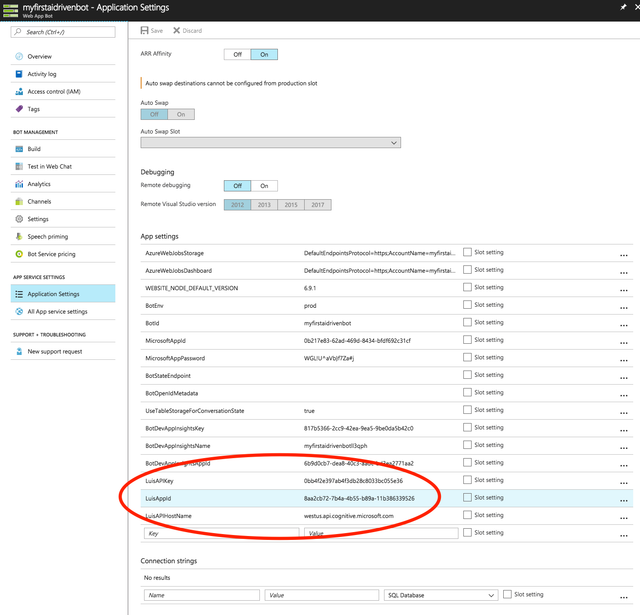Set Remote debugging to On
Viewport: 640px width, 615px height.
tap(264, 186)
